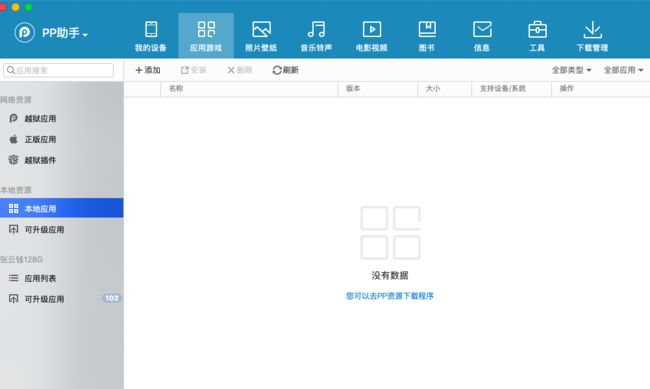Open 照片壁纸 photos and wallpapers
Viewport: 650px width, 389px height.
click(261, 36)
